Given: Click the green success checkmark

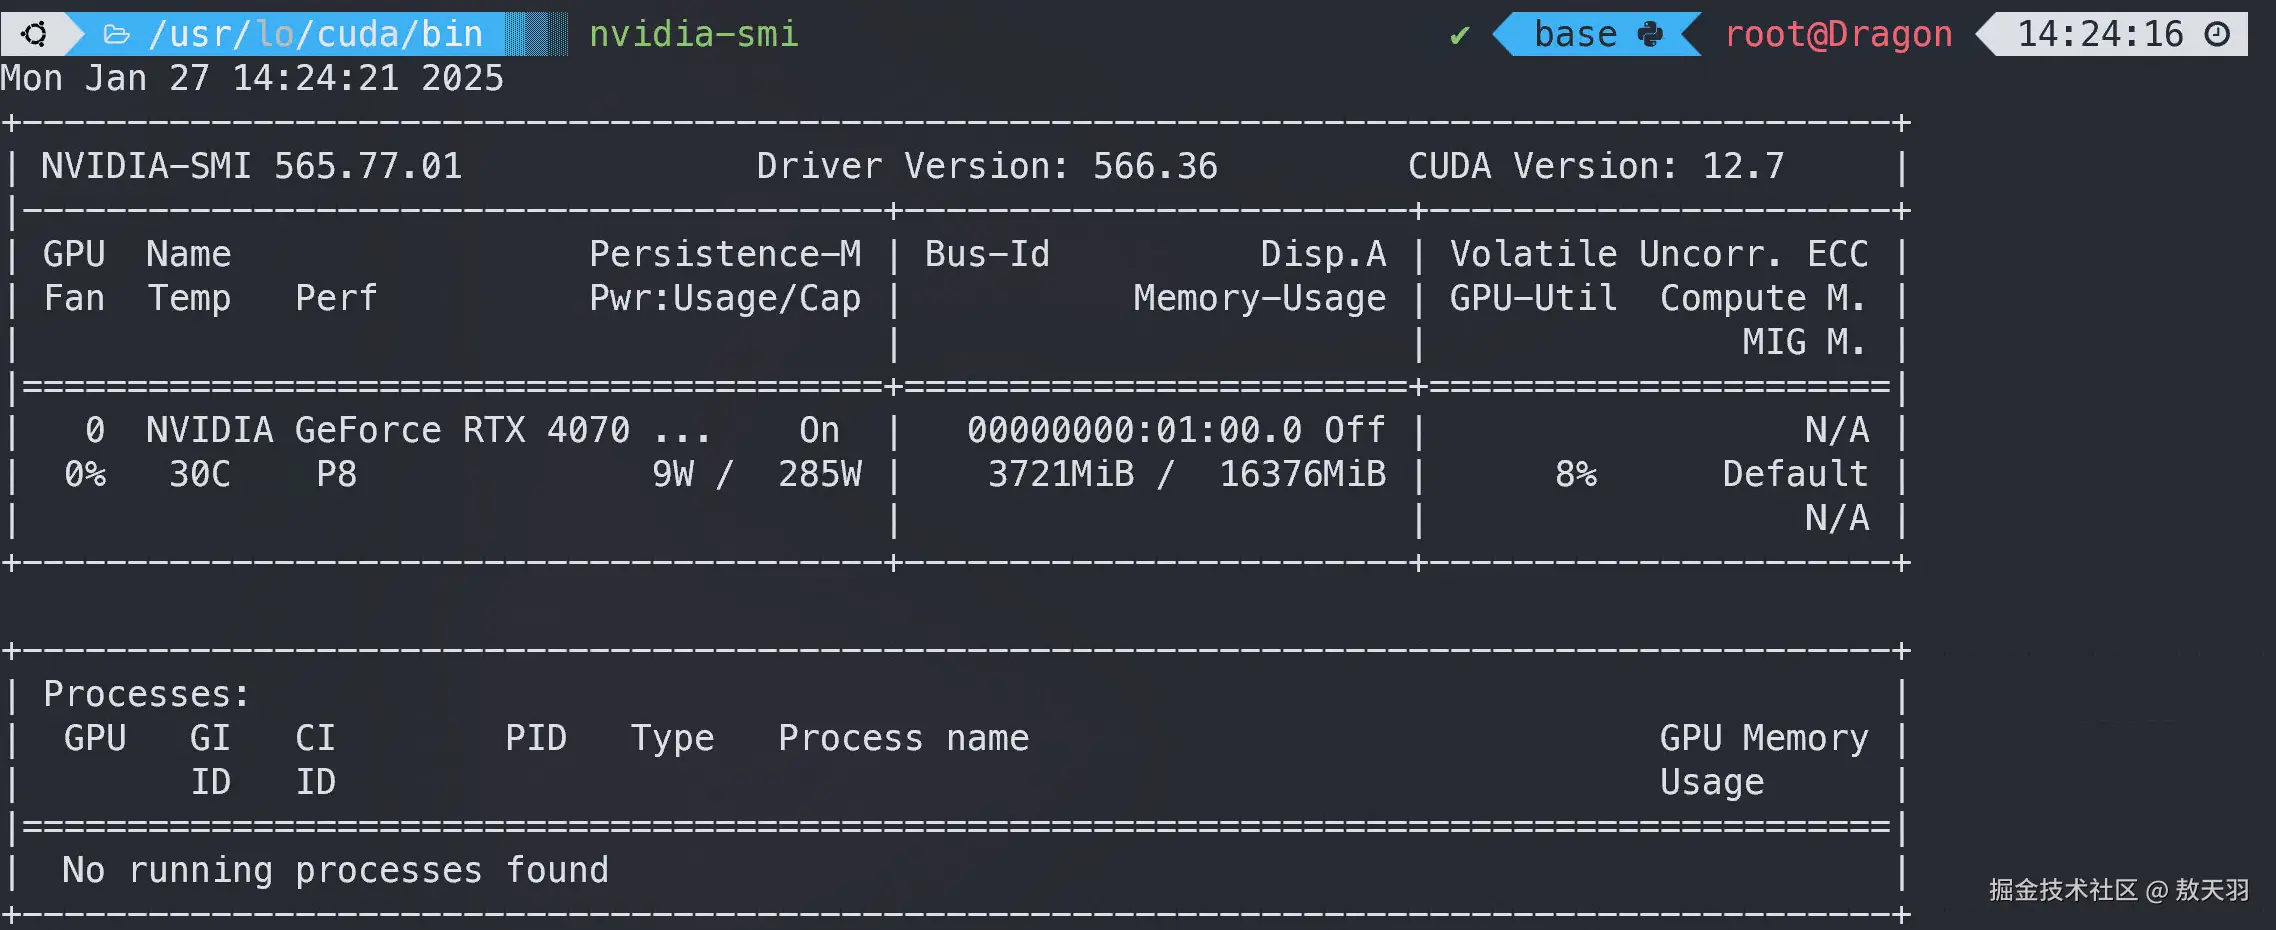Looking at the screenshot, I should (1459, 36).
